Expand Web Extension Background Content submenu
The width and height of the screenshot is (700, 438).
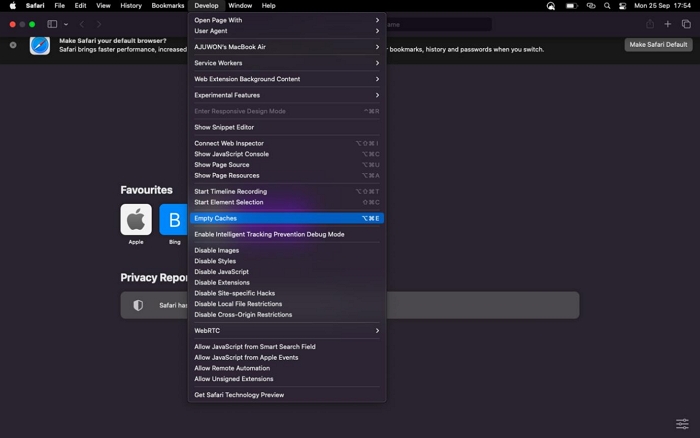click(x=287, y=79)
